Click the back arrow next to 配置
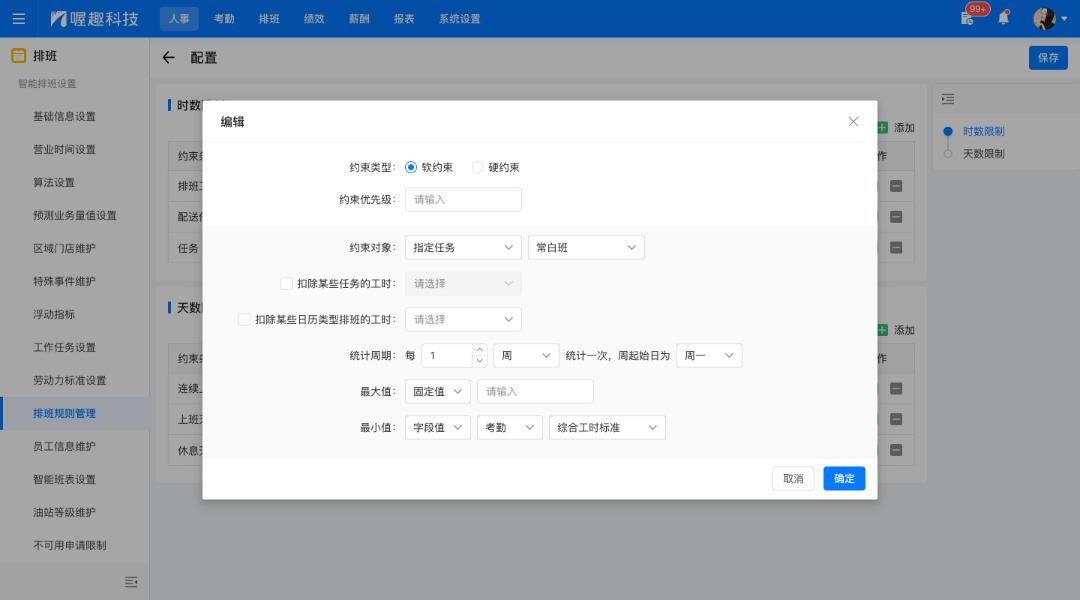Viewport: 1080px width, 600px height. (x=168, y=58)
